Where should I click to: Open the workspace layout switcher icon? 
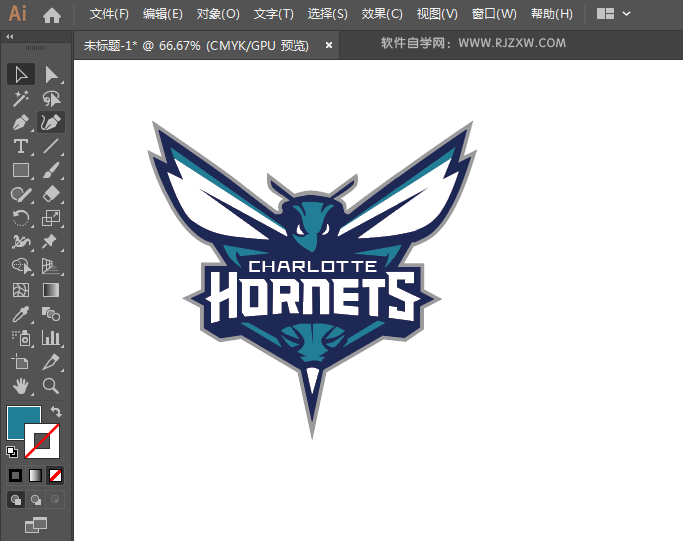coord(605,14)
